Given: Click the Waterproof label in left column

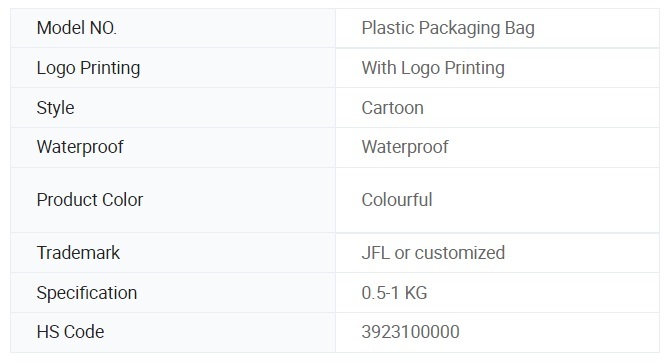Looking at the screenshot, I should pyautogui.click(x=80, y=147).
